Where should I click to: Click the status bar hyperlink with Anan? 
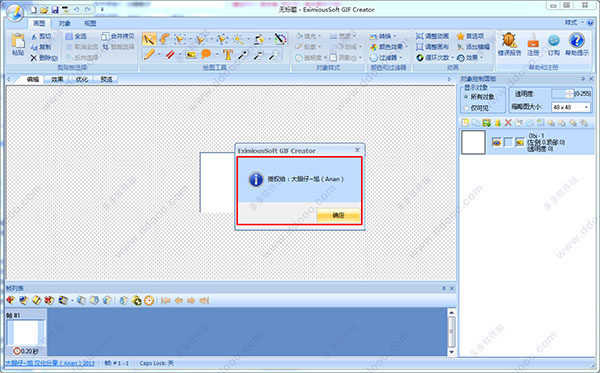(x=50, y=363)
